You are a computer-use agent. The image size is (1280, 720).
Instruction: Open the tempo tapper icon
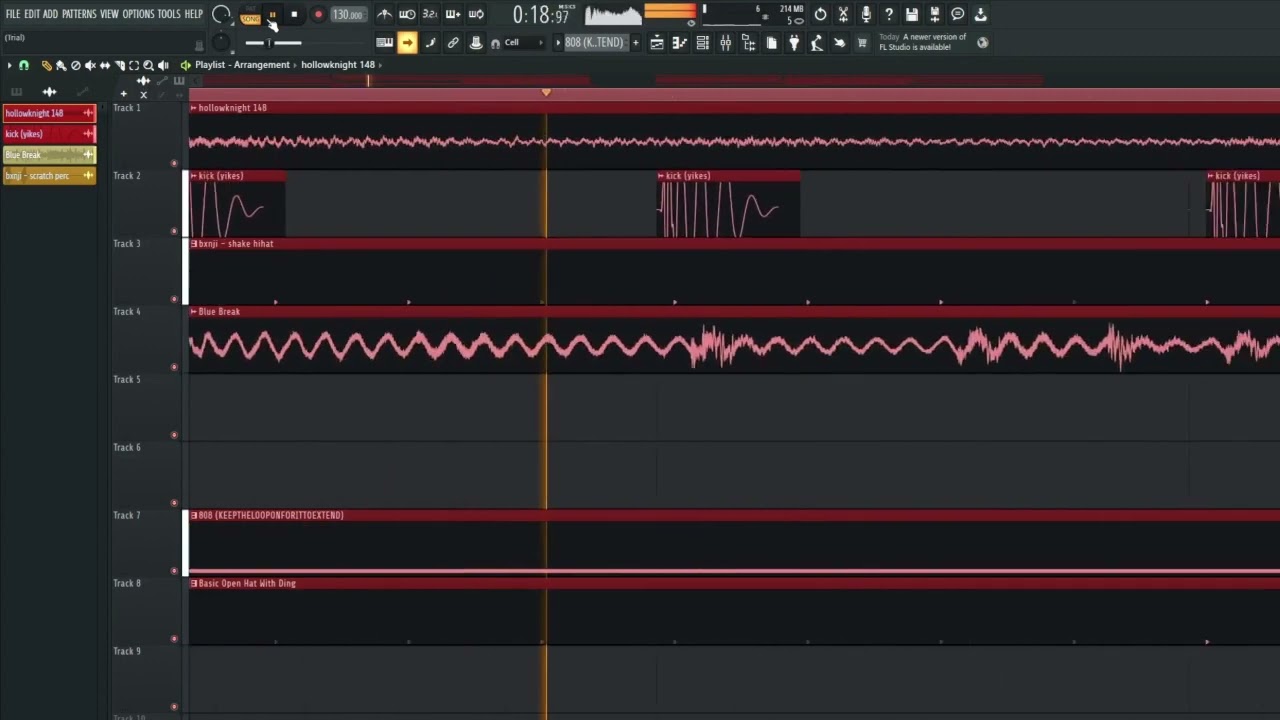(x=817, y=43)
